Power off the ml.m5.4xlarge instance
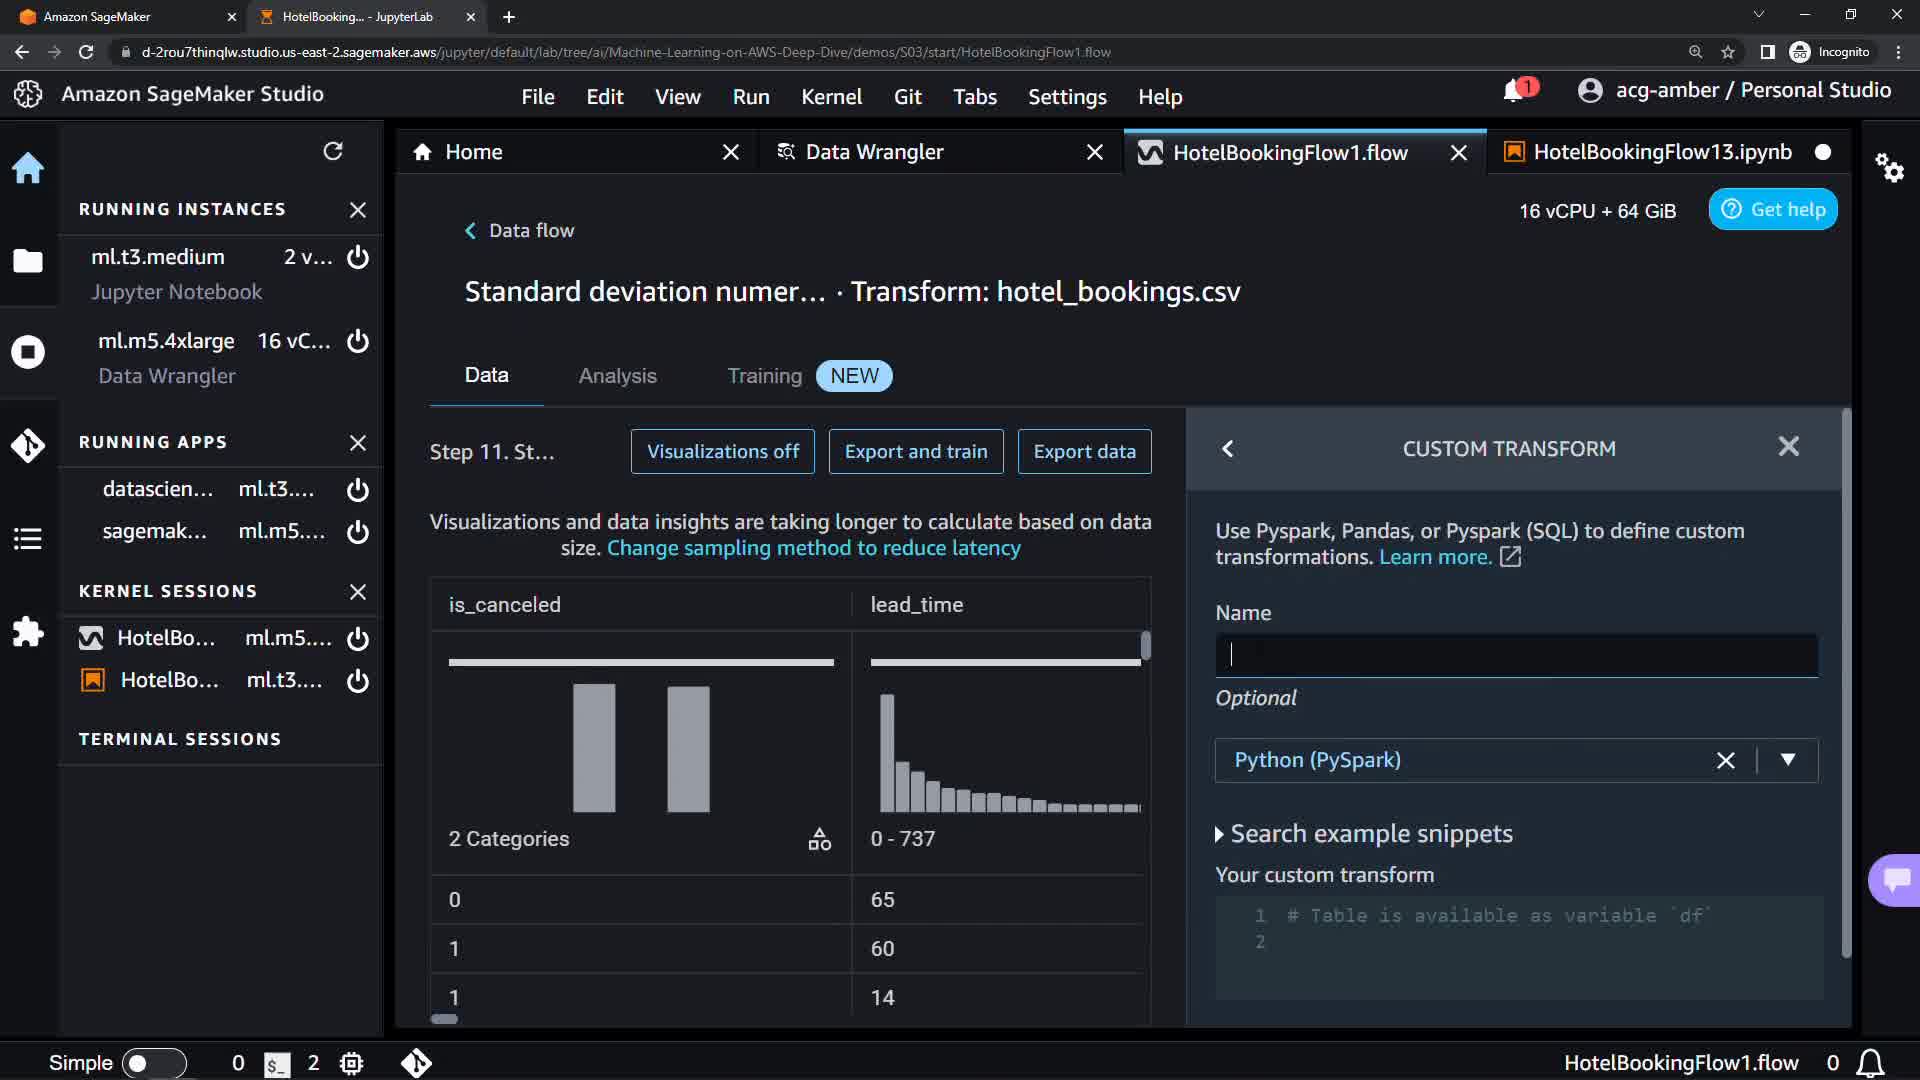1920x1080 pixels. pyautogui.click(x=358, y=341)
